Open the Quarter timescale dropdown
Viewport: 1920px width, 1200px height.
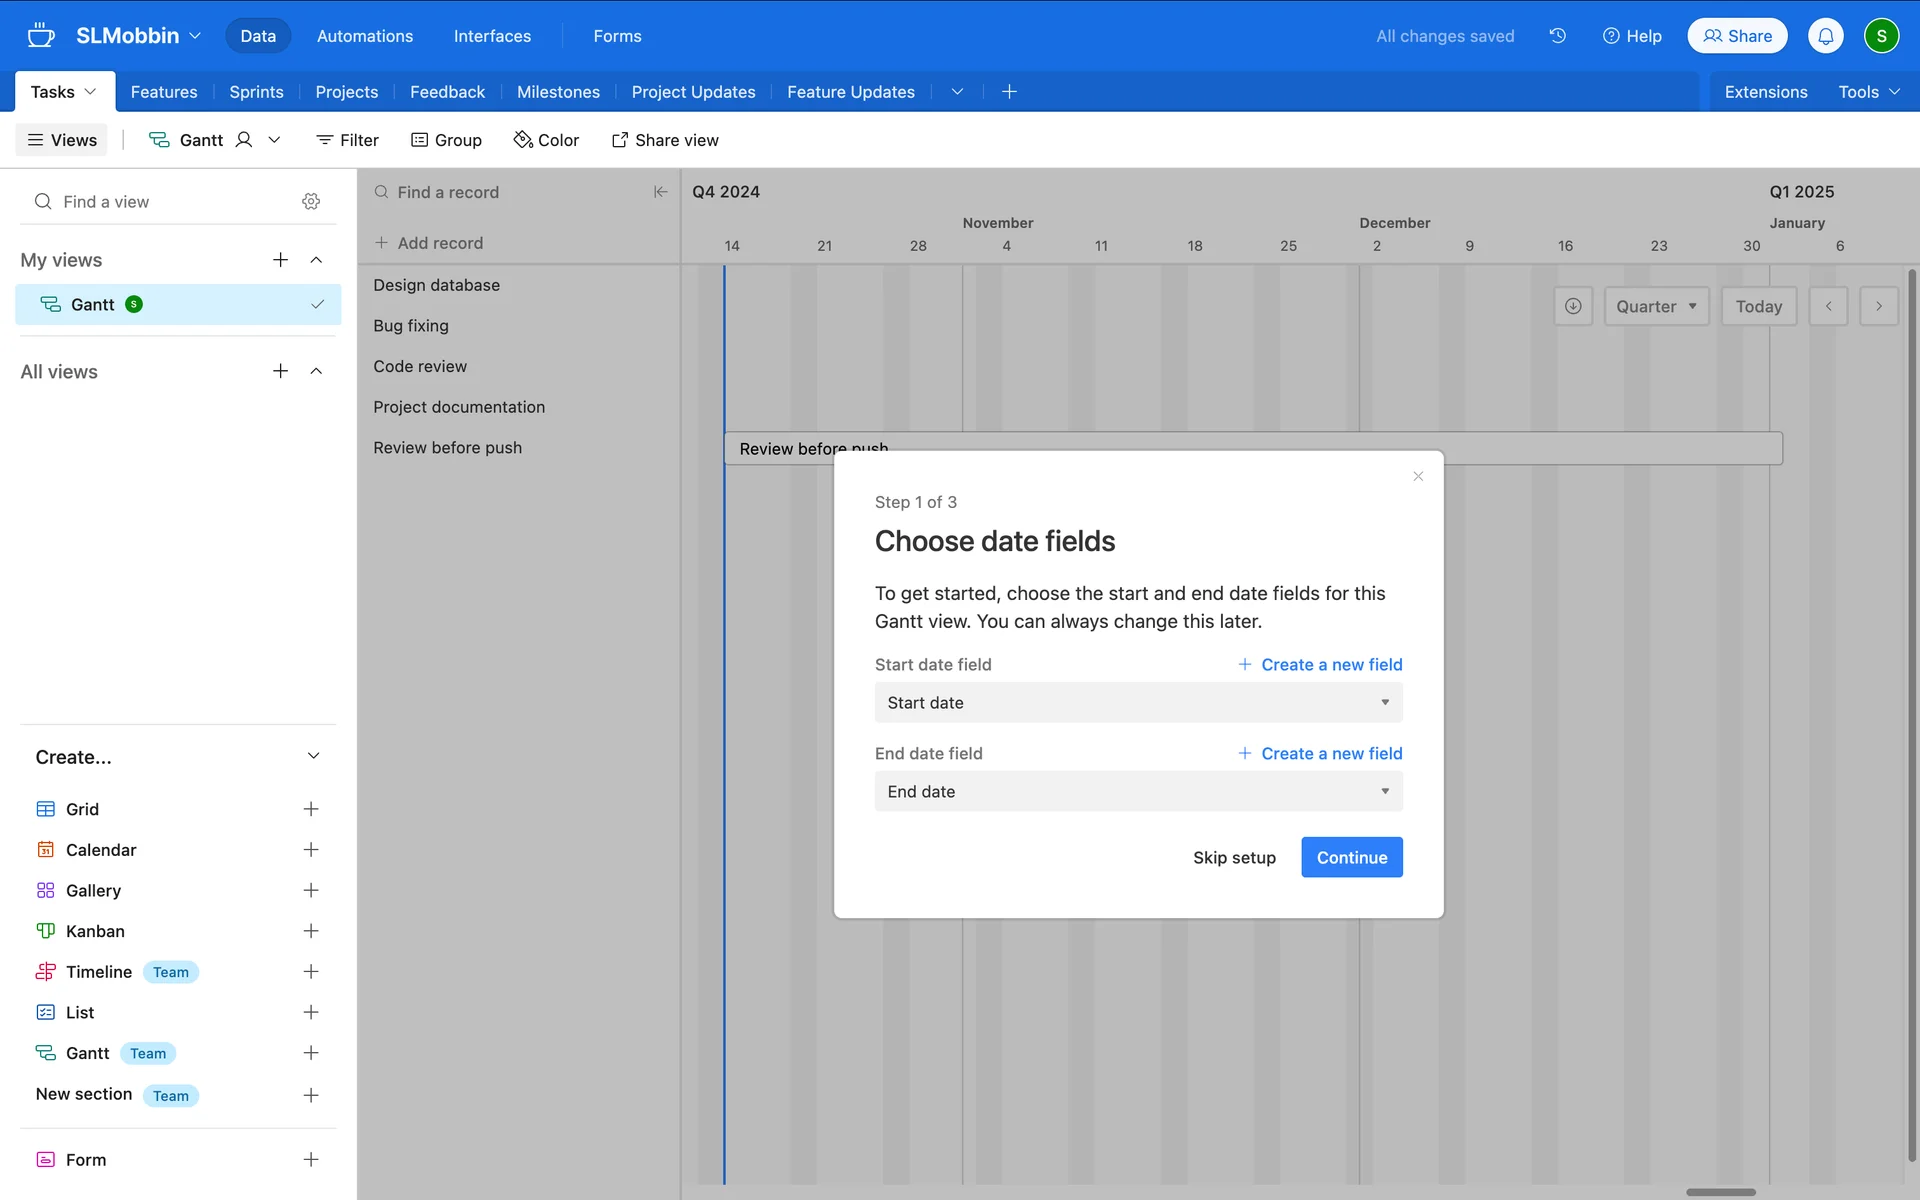[1656, 306]
